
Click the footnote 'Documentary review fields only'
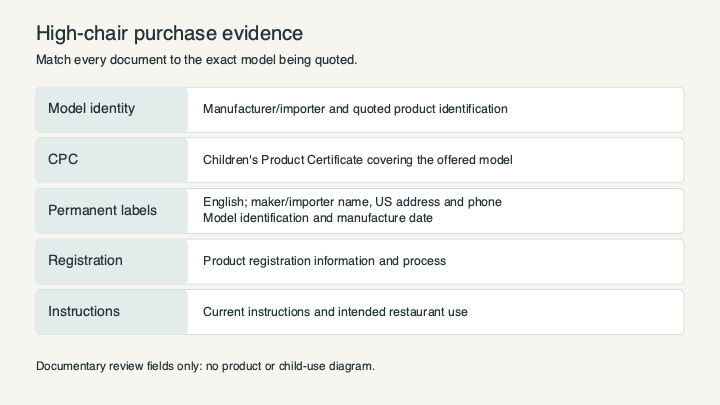click(118, 366)
